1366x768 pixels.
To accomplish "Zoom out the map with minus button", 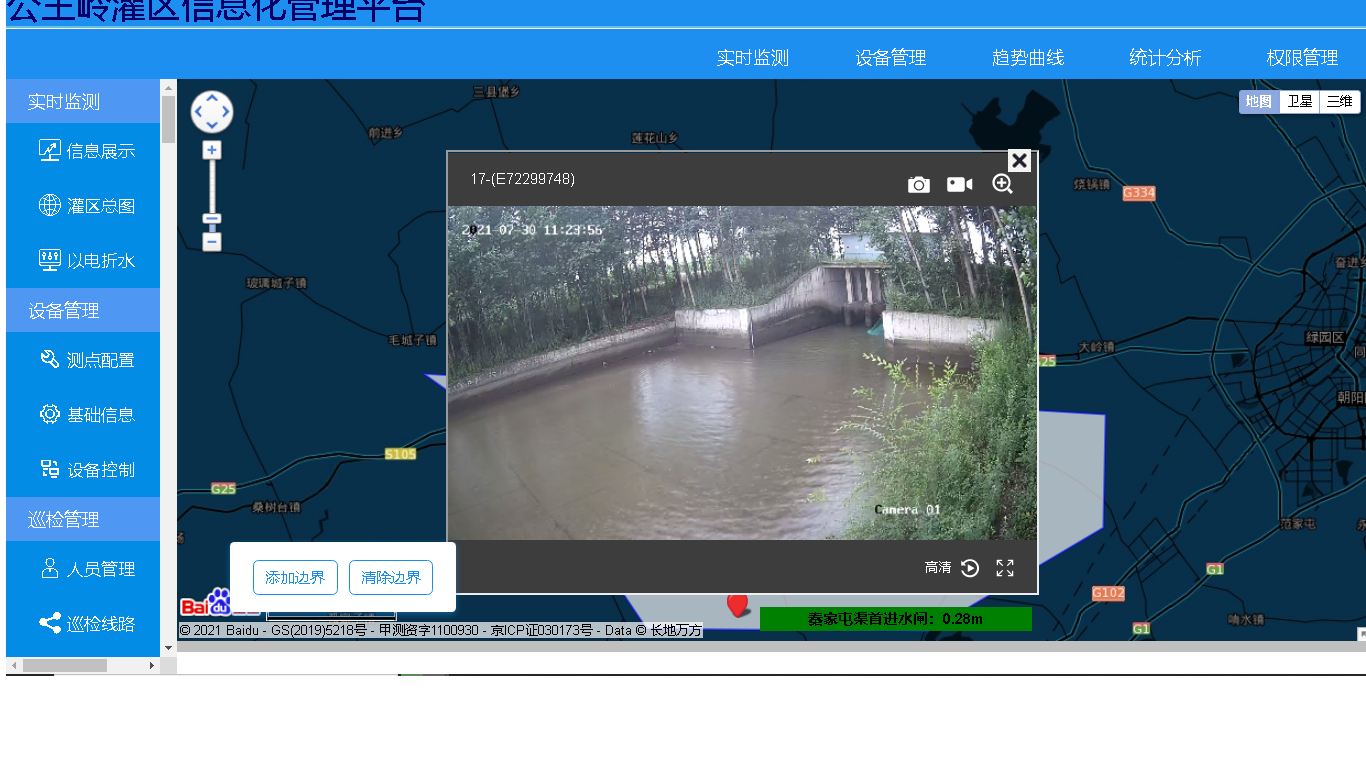I will pyautogui.click(x=212, y=242).
